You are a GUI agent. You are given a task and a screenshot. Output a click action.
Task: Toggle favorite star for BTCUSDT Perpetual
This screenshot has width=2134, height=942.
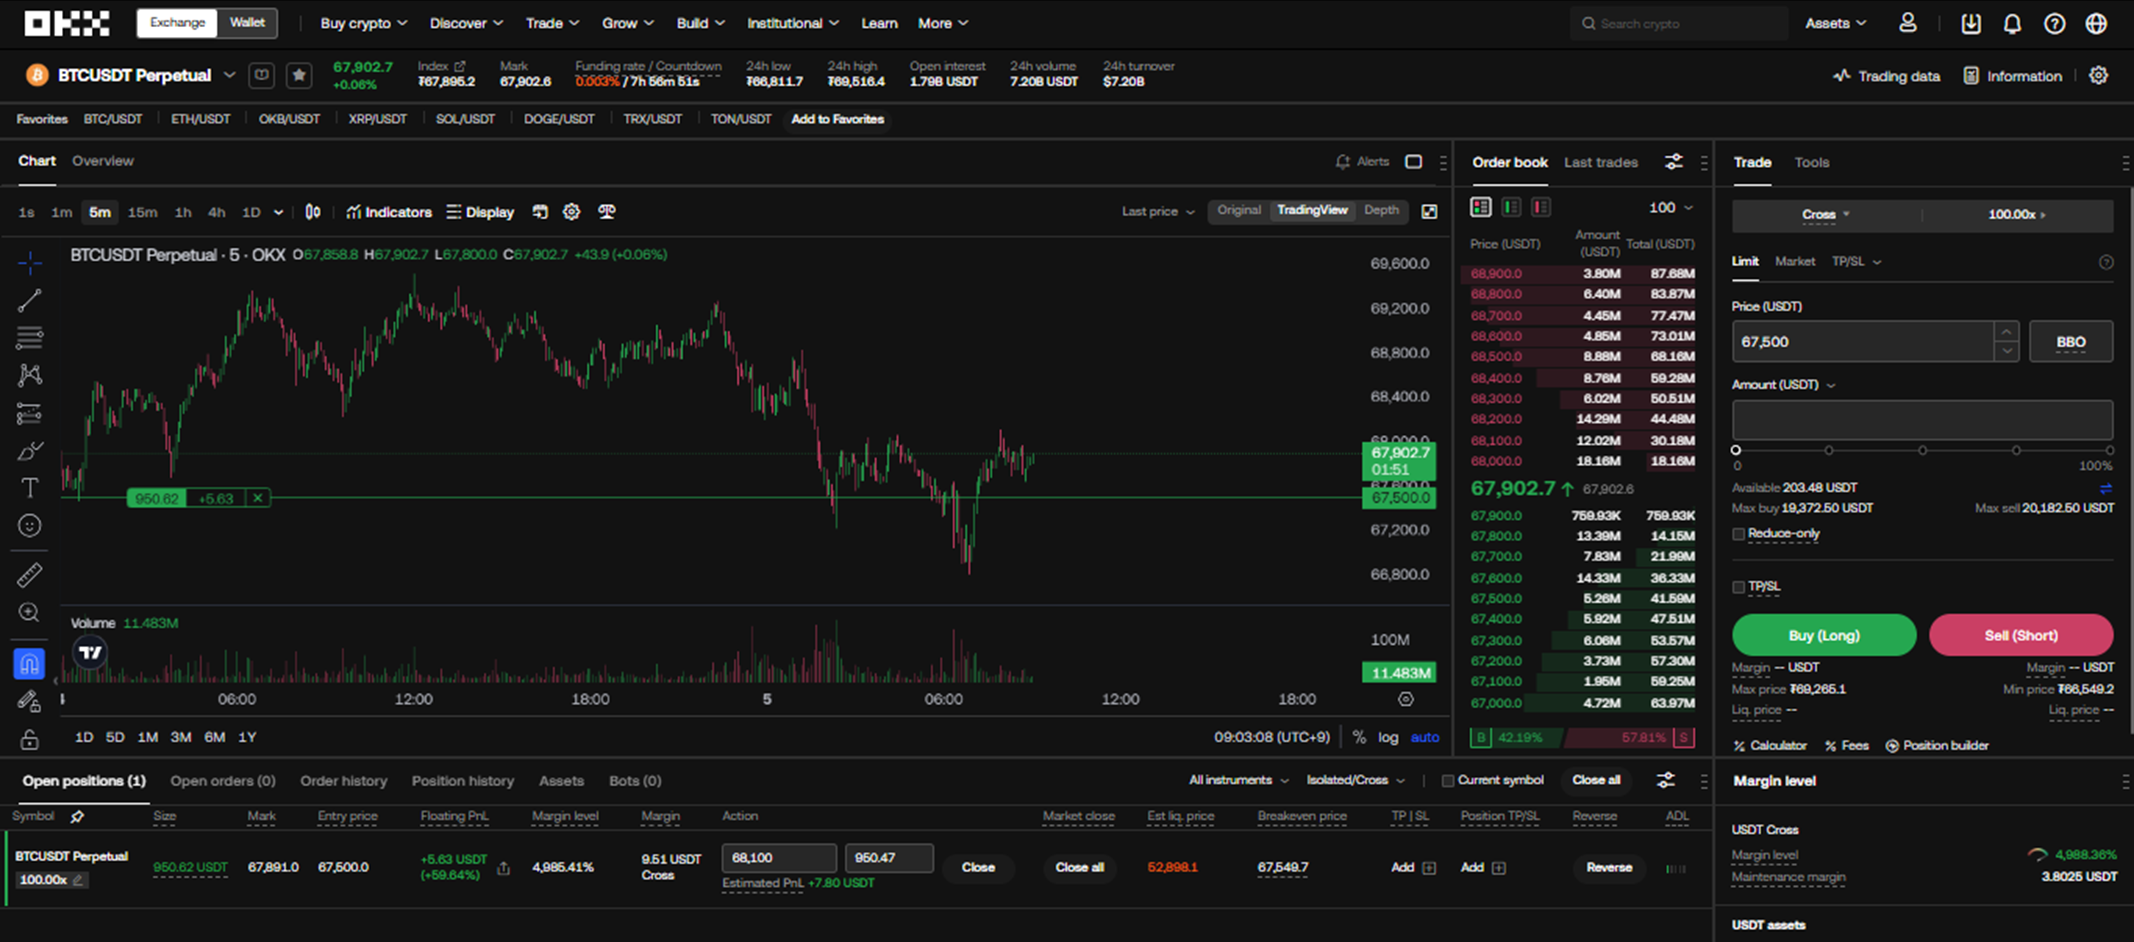pos(298,75)
